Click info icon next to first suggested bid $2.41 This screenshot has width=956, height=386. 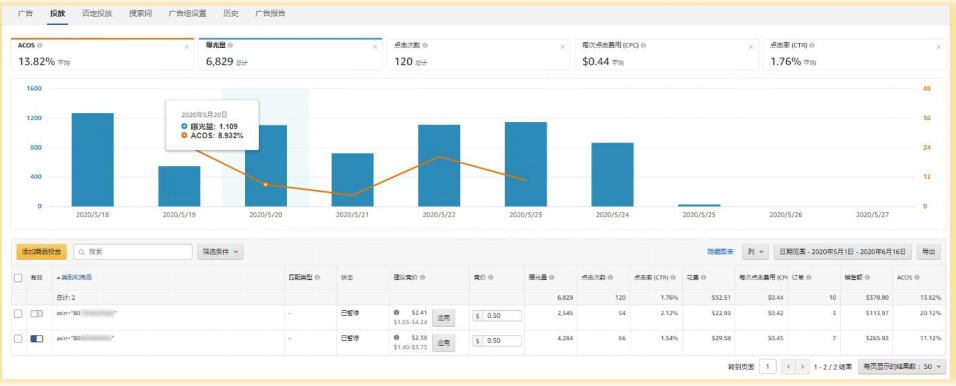coord(397,312)
